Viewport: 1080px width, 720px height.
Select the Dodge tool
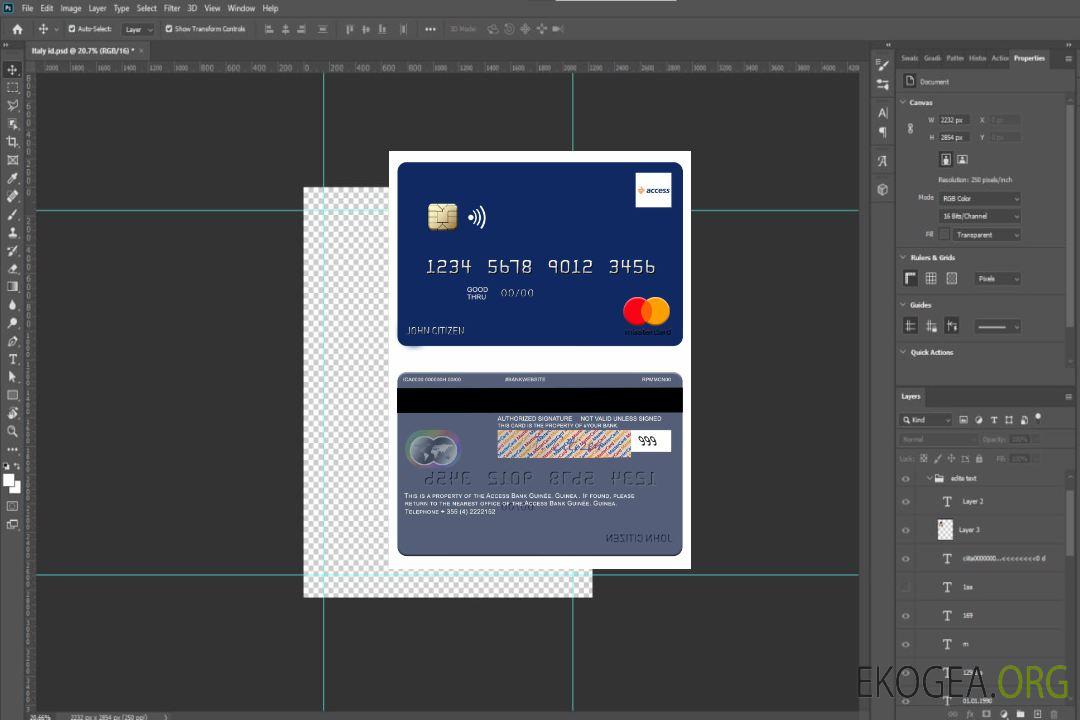click(x=12, y=322)
